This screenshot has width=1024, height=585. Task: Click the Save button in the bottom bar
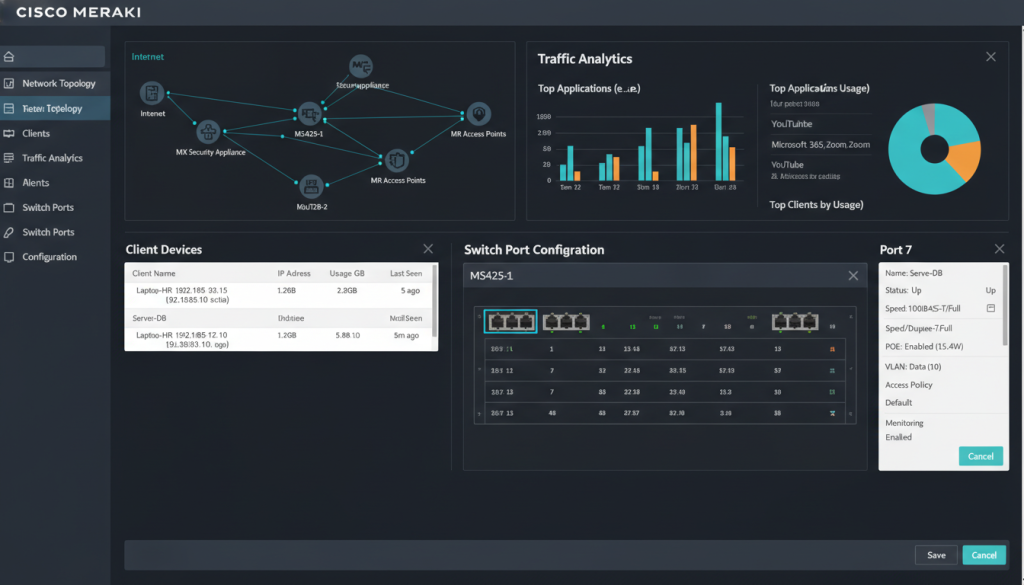(936, 555)
